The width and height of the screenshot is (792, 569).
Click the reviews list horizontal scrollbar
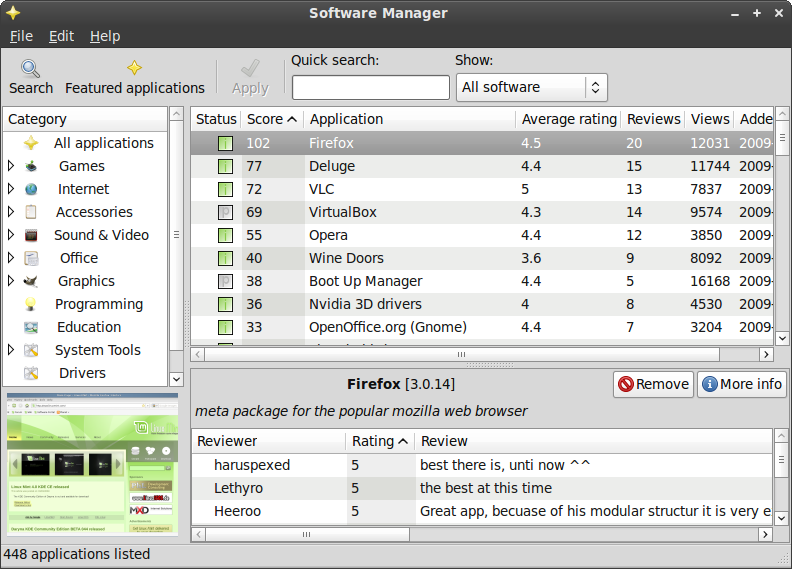(307, 534)
